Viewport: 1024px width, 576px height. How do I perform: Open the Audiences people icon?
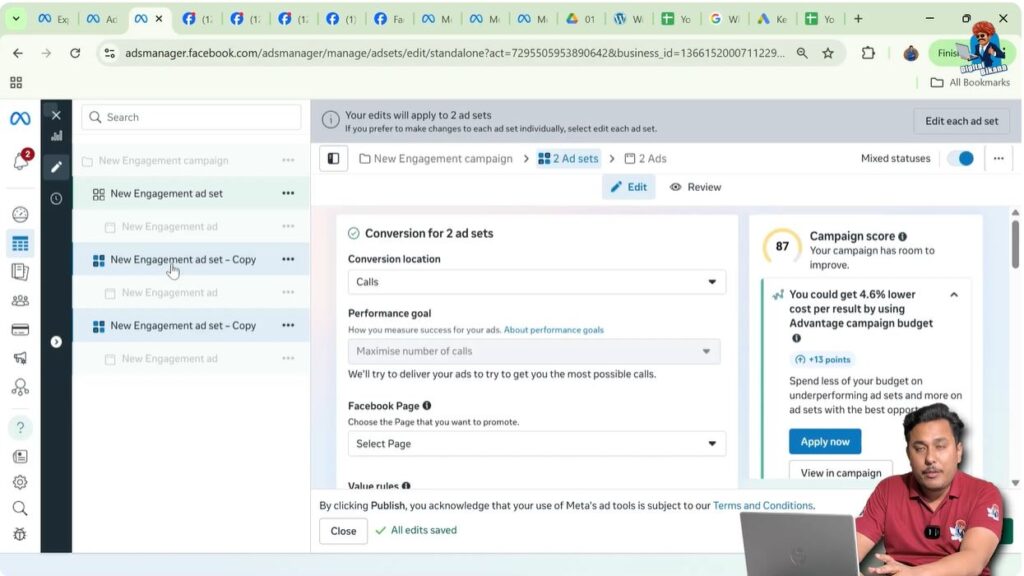pos(20,299)
